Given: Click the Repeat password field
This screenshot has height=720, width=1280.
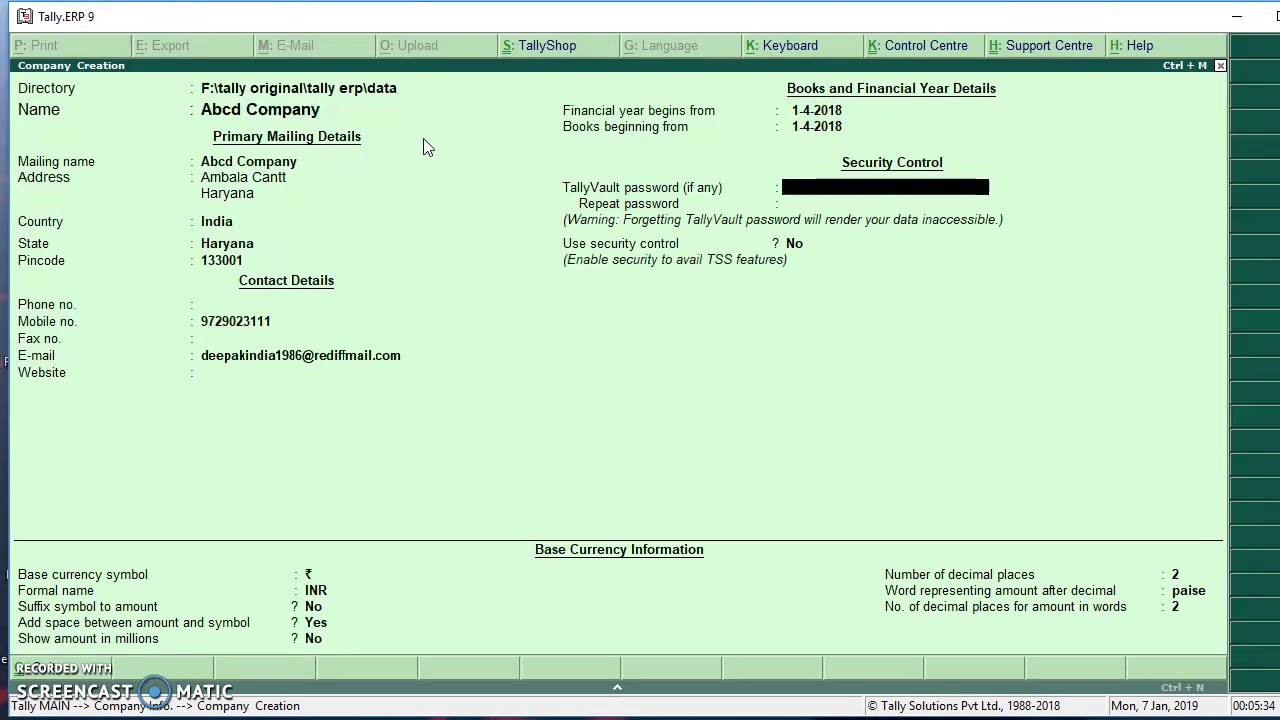Looking at the screenshot, I should 885,204.
